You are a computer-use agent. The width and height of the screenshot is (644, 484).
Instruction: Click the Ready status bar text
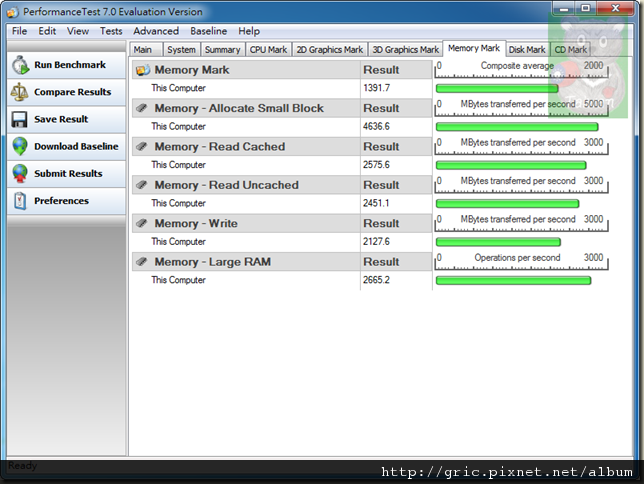pyautogui.click(x=23, y=466)
